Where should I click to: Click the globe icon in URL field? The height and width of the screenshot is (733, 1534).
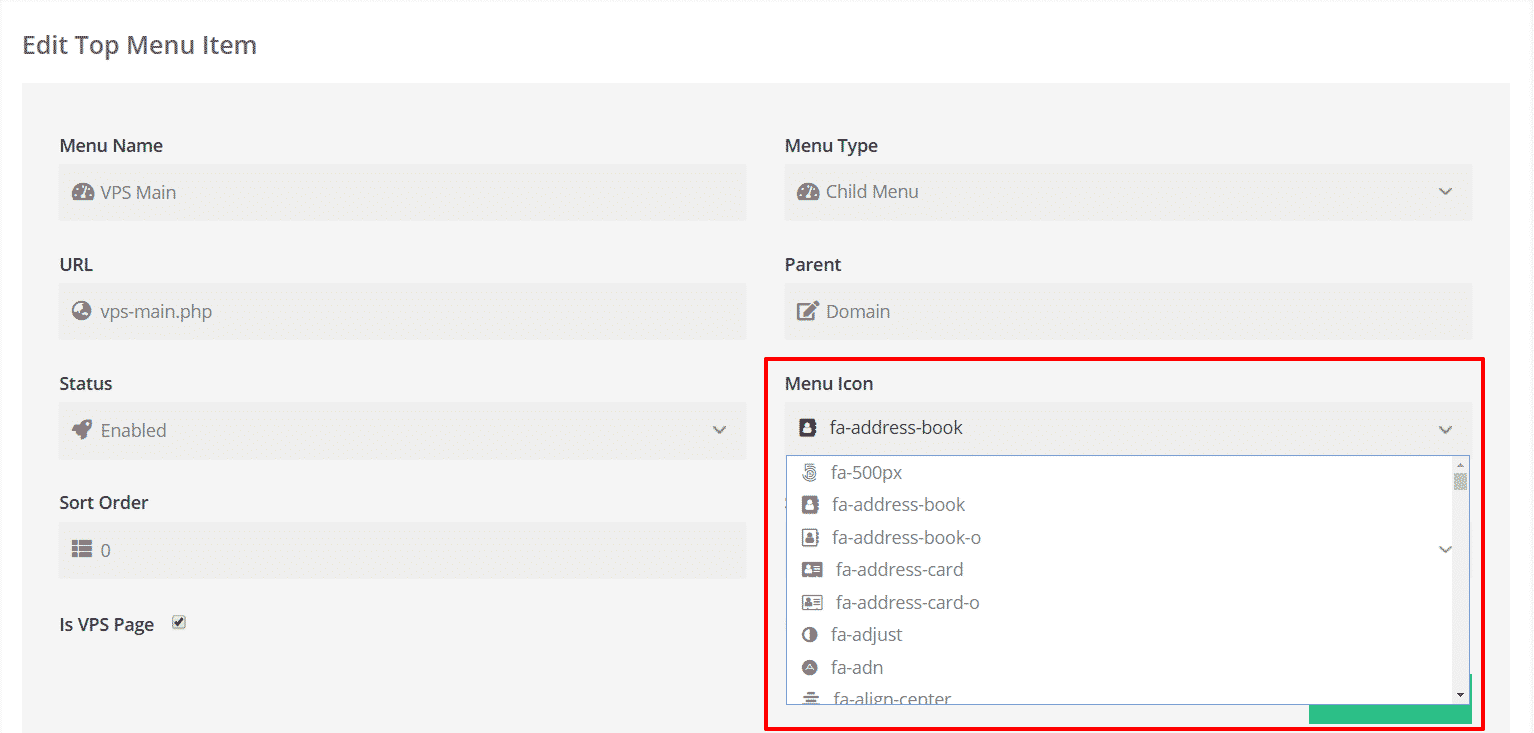tap(82, 311)
